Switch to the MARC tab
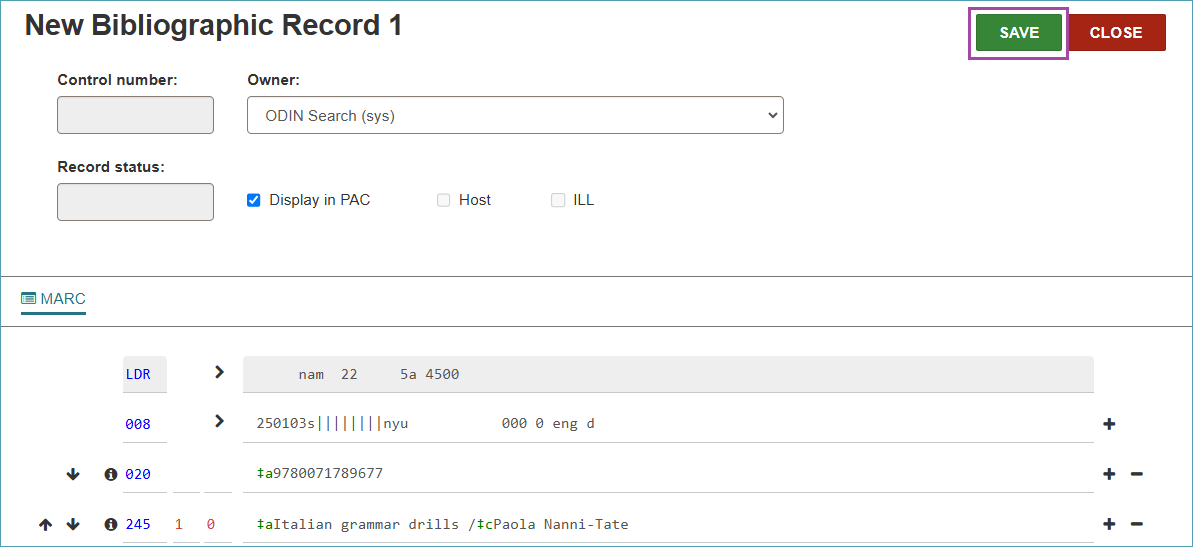Viewport: 1193px width, 547px height. 54,299
